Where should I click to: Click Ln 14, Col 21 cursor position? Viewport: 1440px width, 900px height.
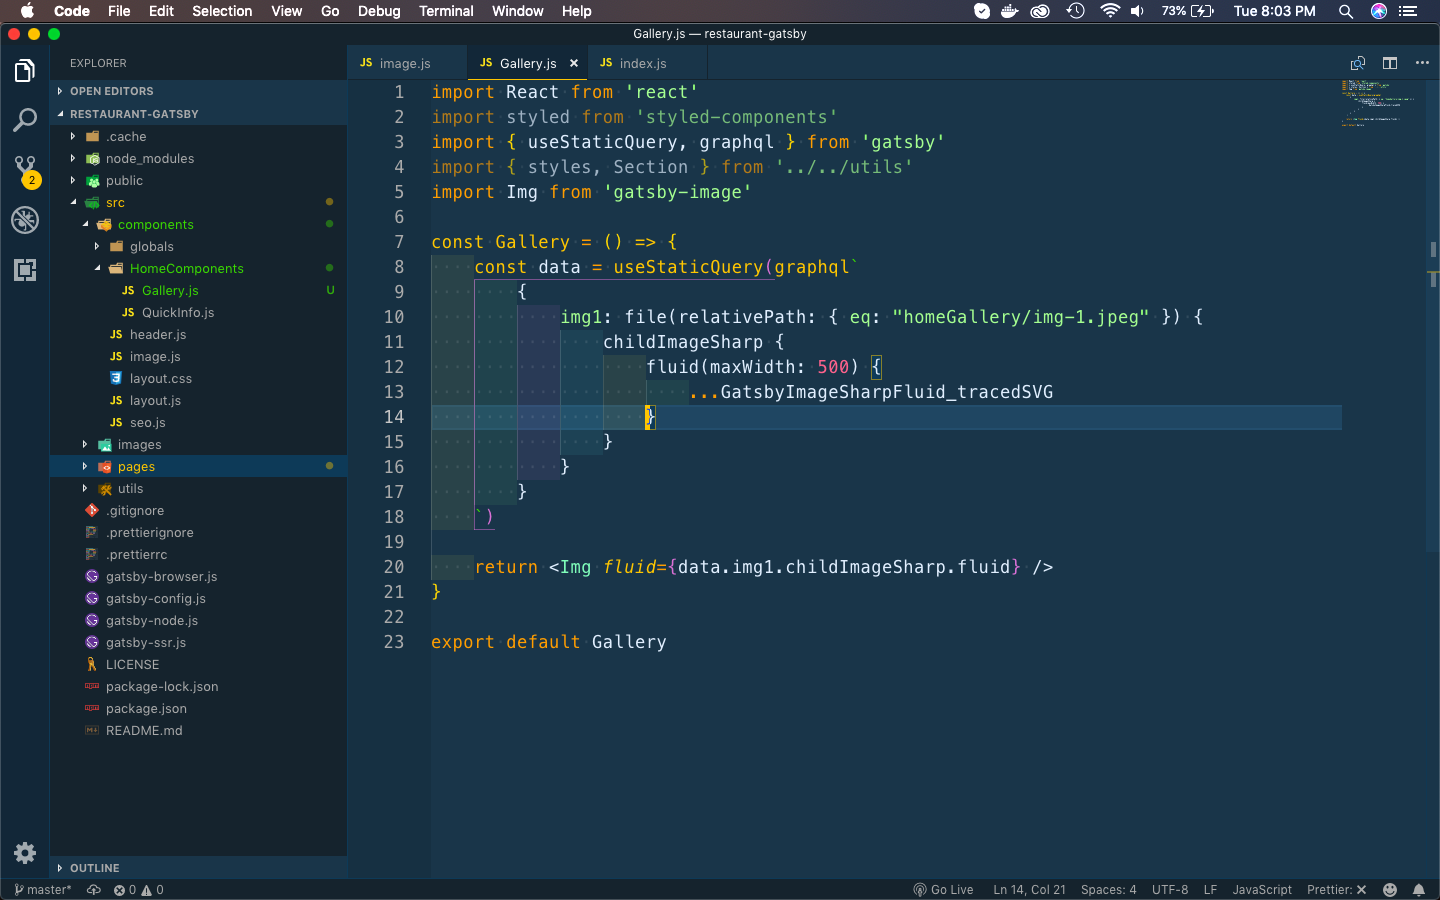1029,890
